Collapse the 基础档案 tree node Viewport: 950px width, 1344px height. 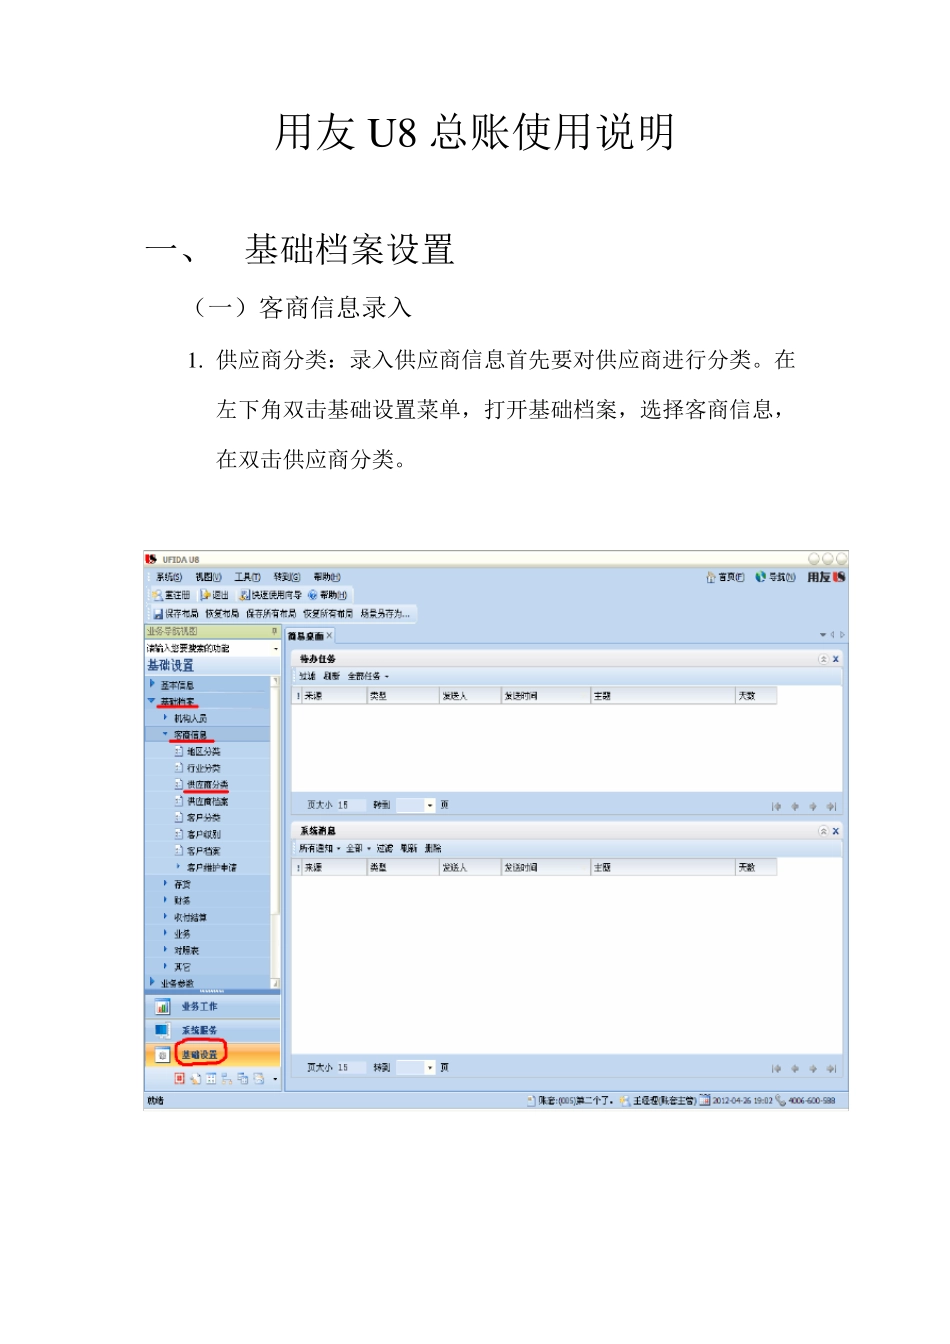[152, 701]
